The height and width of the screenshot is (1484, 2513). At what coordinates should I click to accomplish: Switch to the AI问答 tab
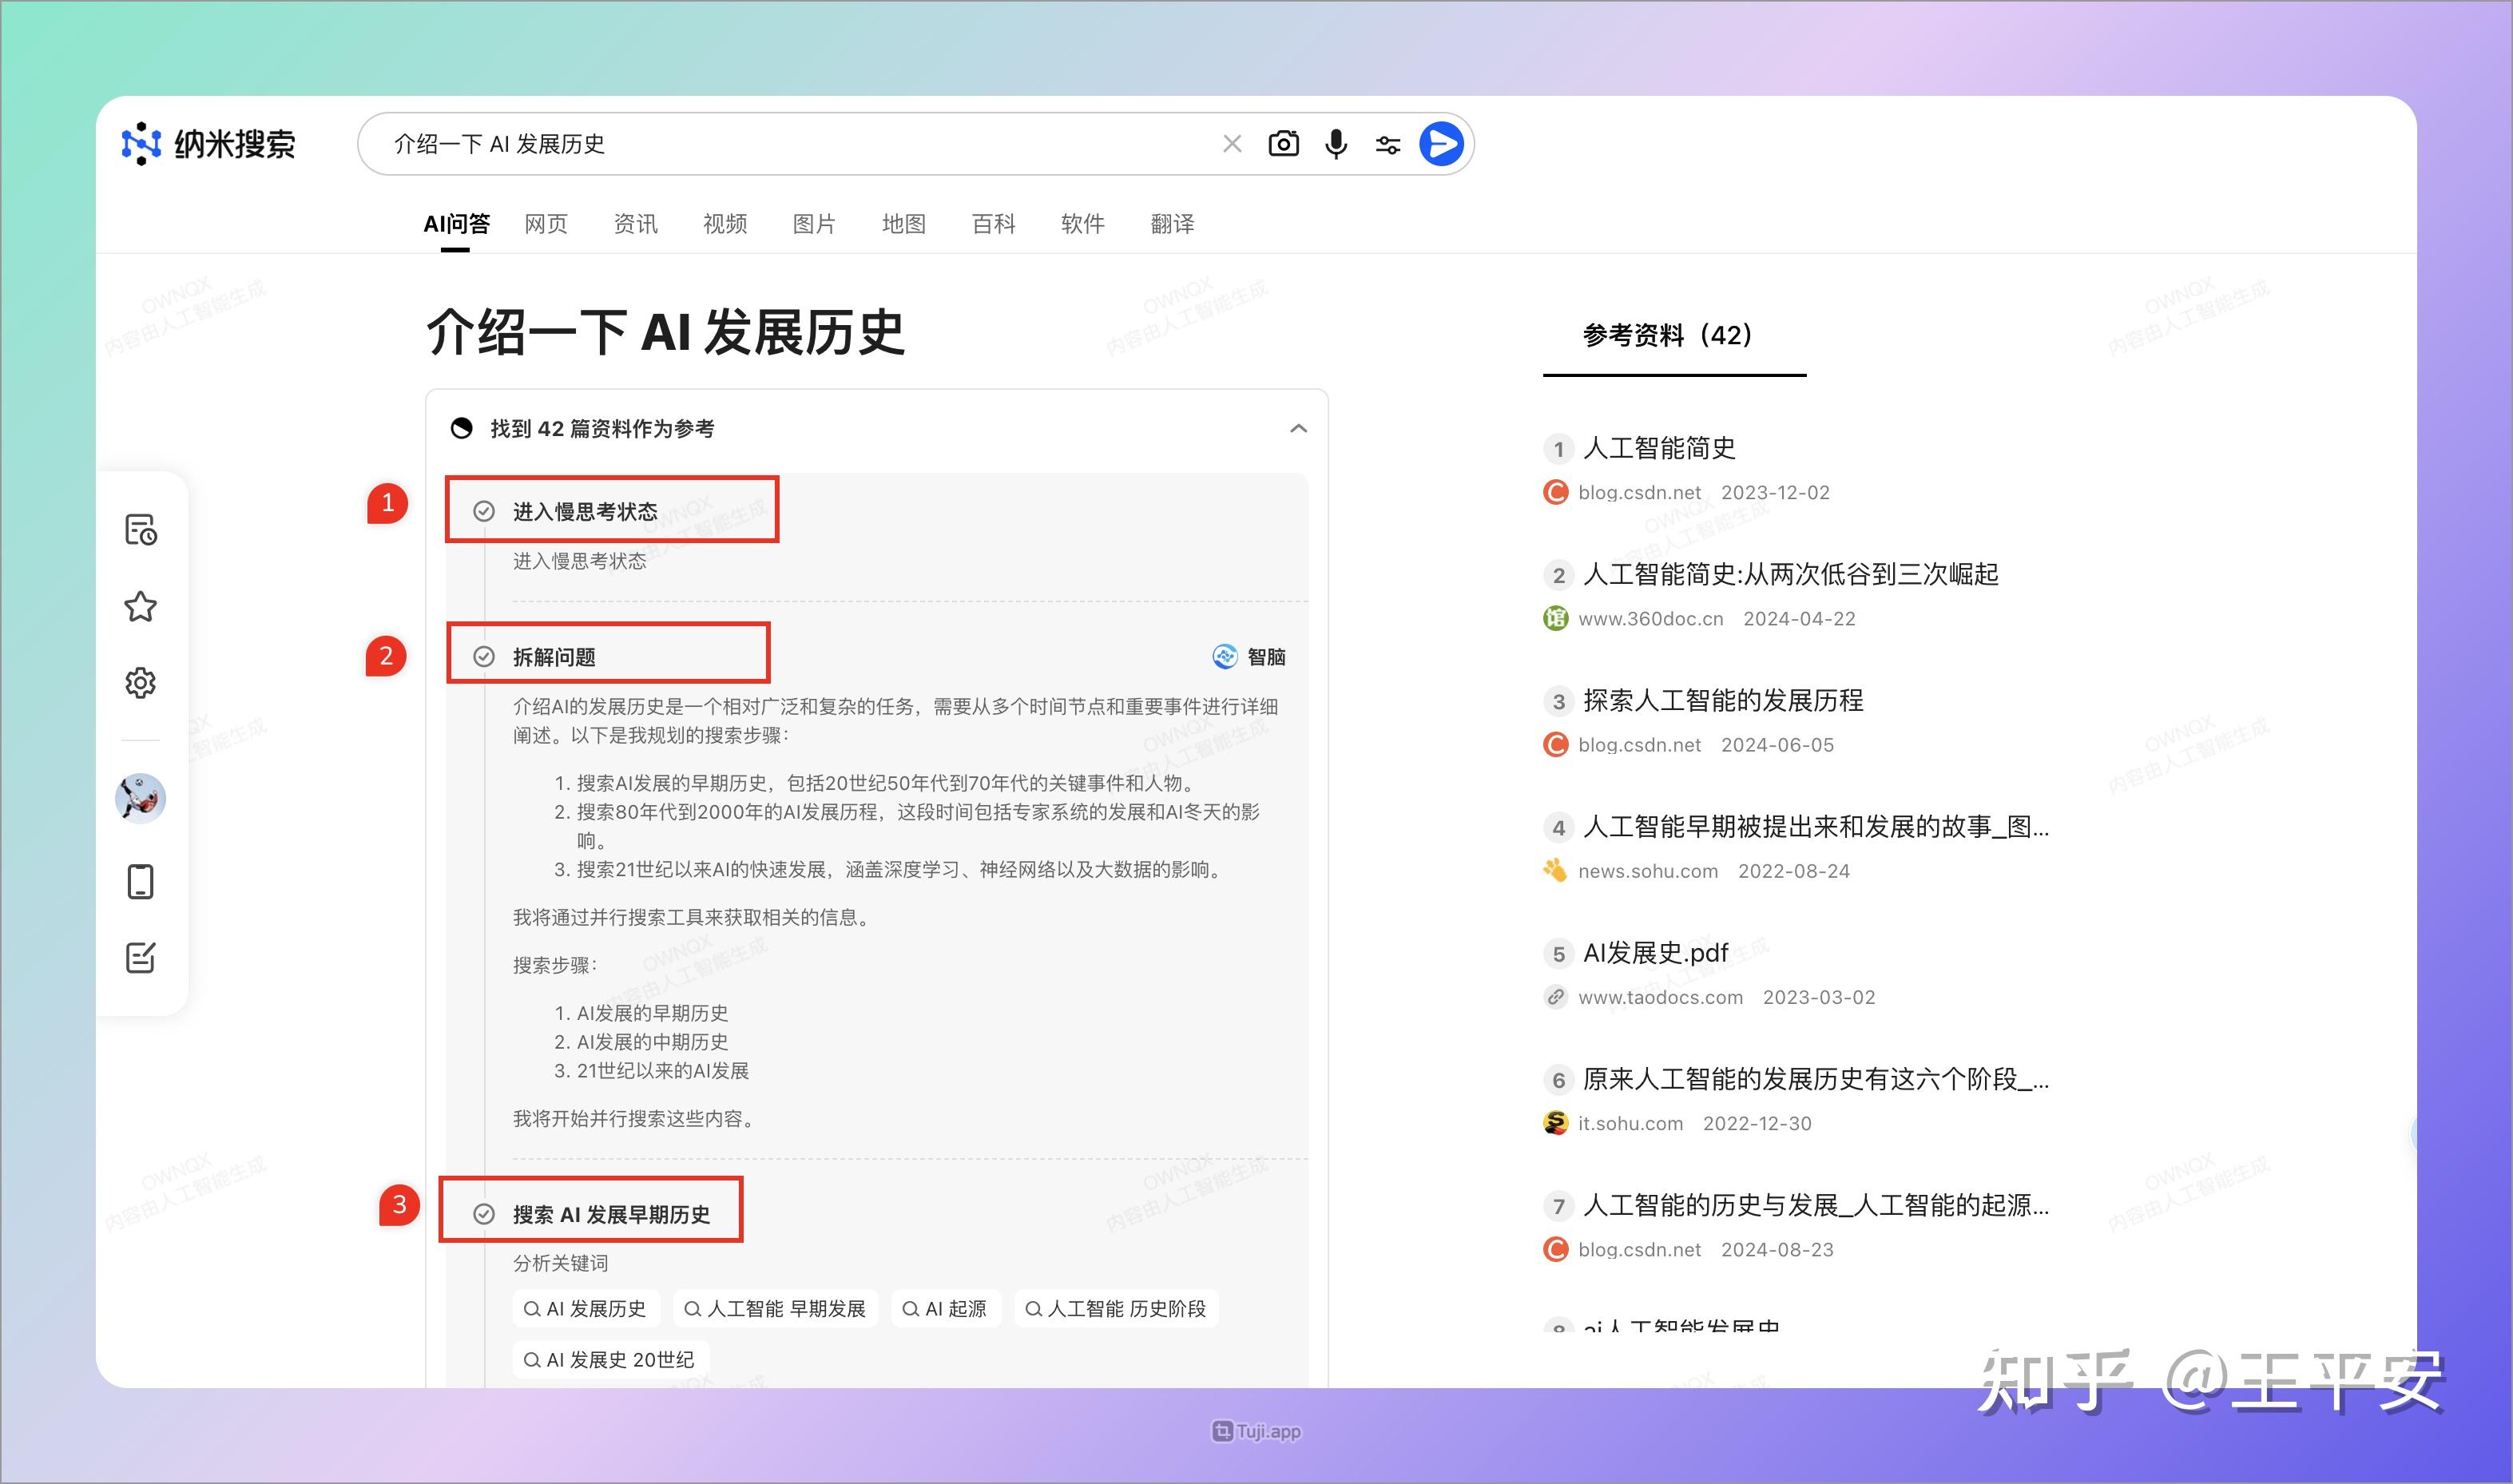(x=456, y=224)
